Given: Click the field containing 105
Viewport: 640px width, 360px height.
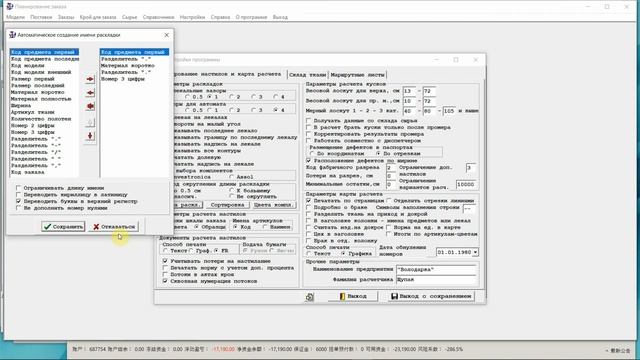Looking at the screenshot, I should point(449,111).
